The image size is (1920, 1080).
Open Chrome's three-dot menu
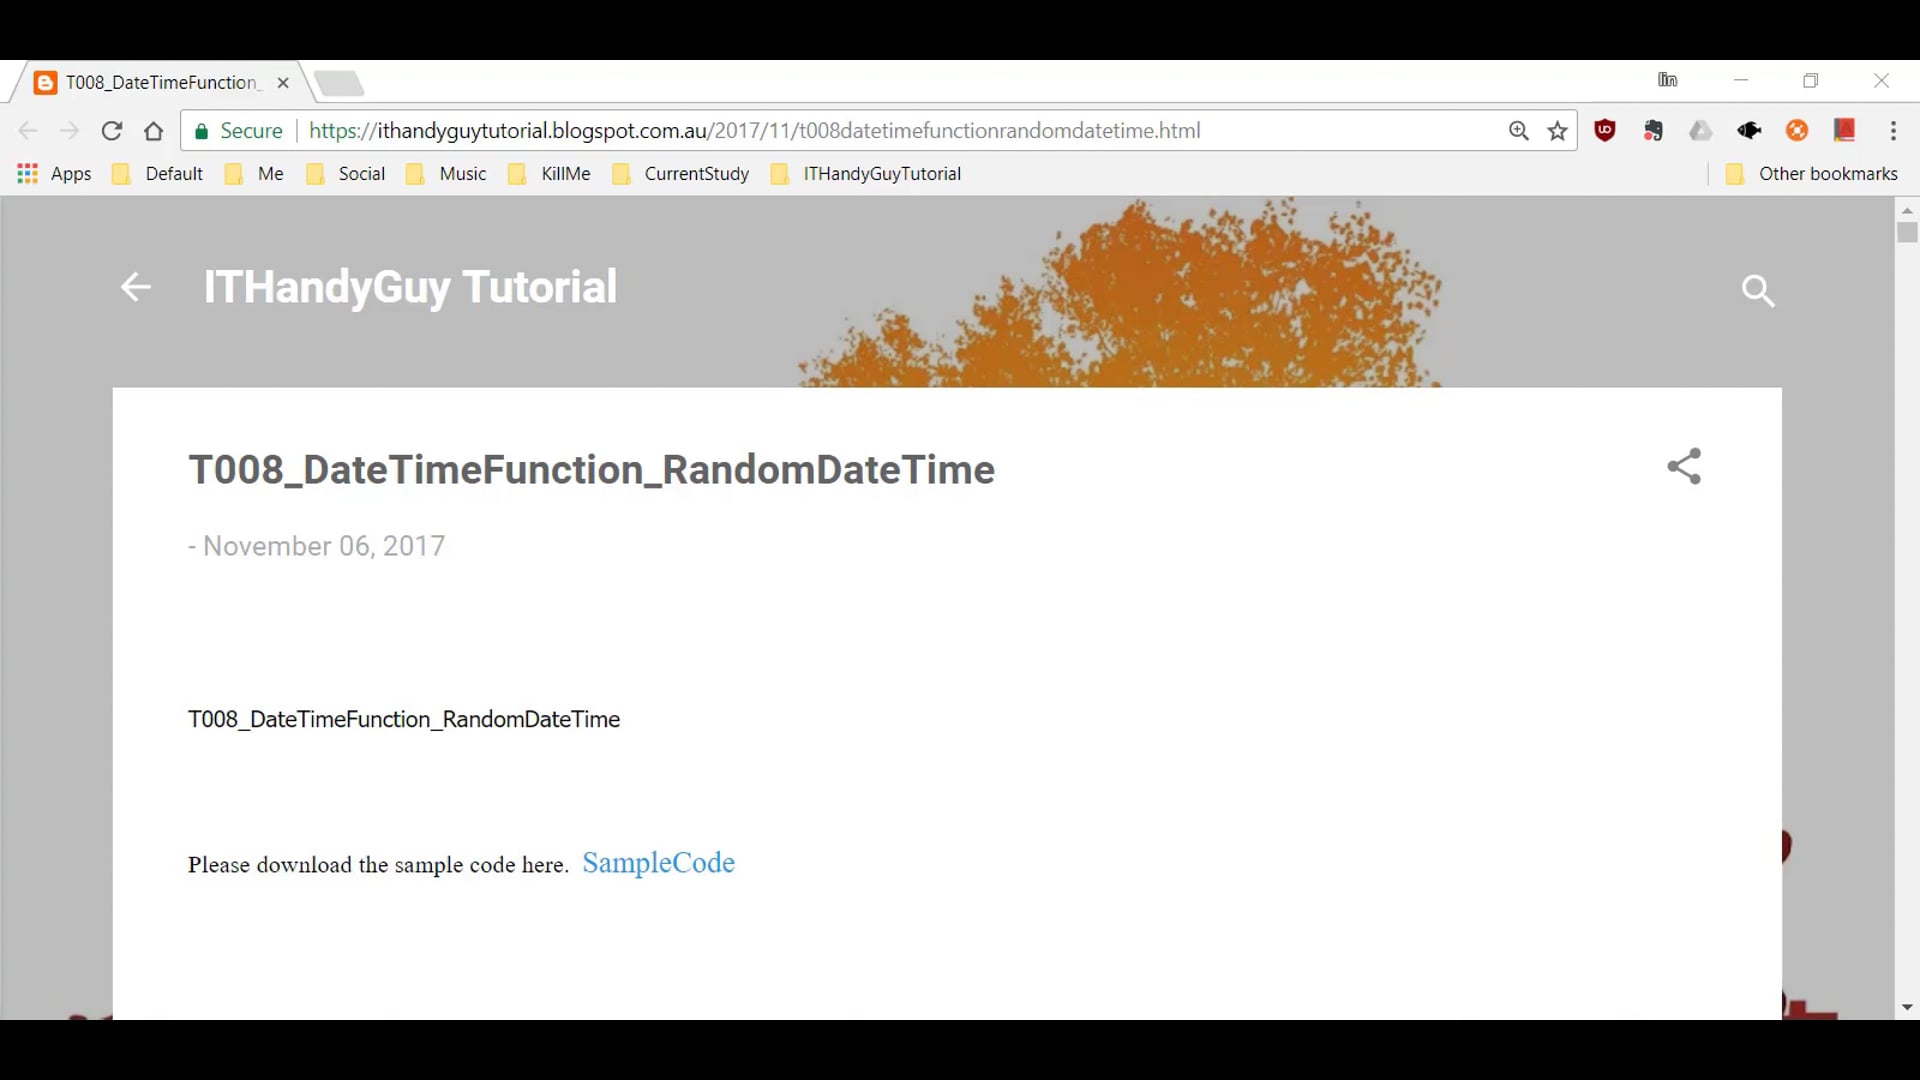[x=1894, y=130]
